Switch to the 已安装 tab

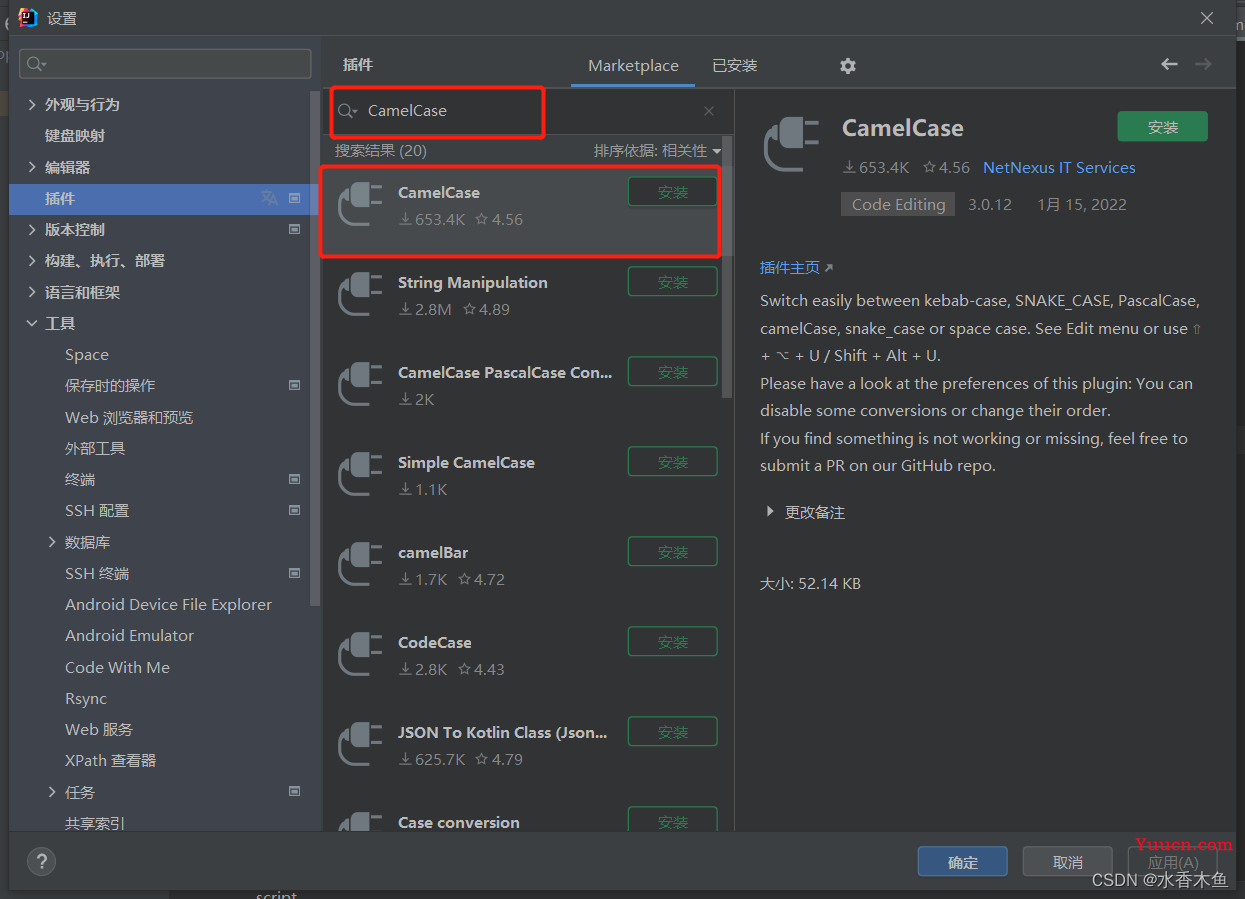(x=735, y=65)
